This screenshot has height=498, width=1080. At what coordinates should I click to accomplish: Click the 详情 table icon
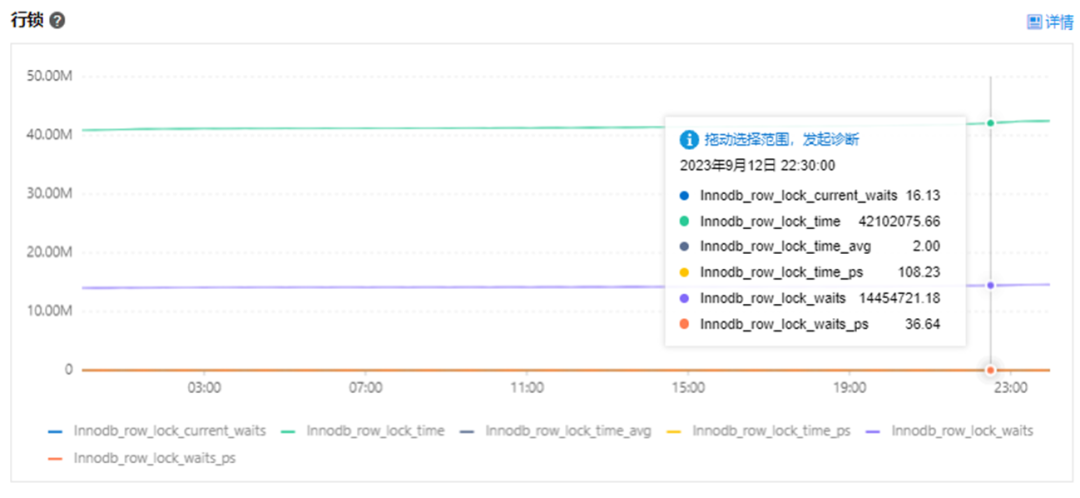click(x=1034, y=22)
